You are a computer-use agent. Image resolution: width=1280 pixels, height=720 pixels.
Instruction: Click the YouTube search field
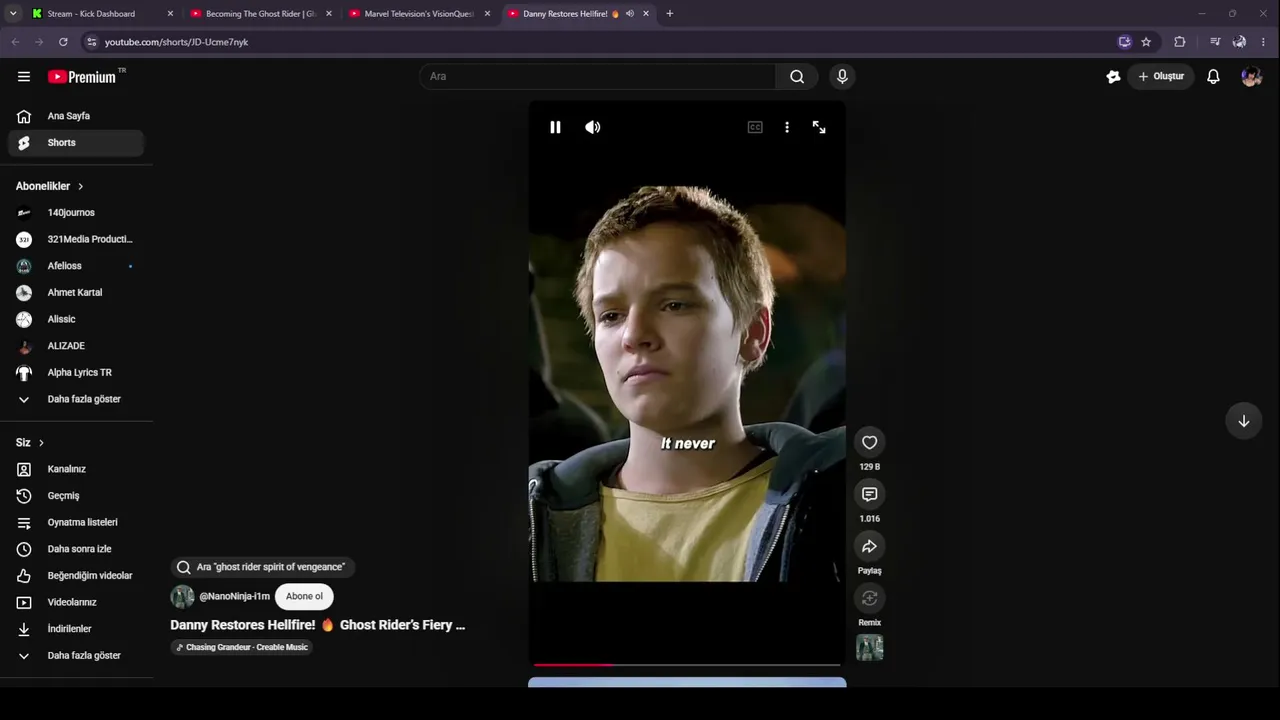coord(597,76)
